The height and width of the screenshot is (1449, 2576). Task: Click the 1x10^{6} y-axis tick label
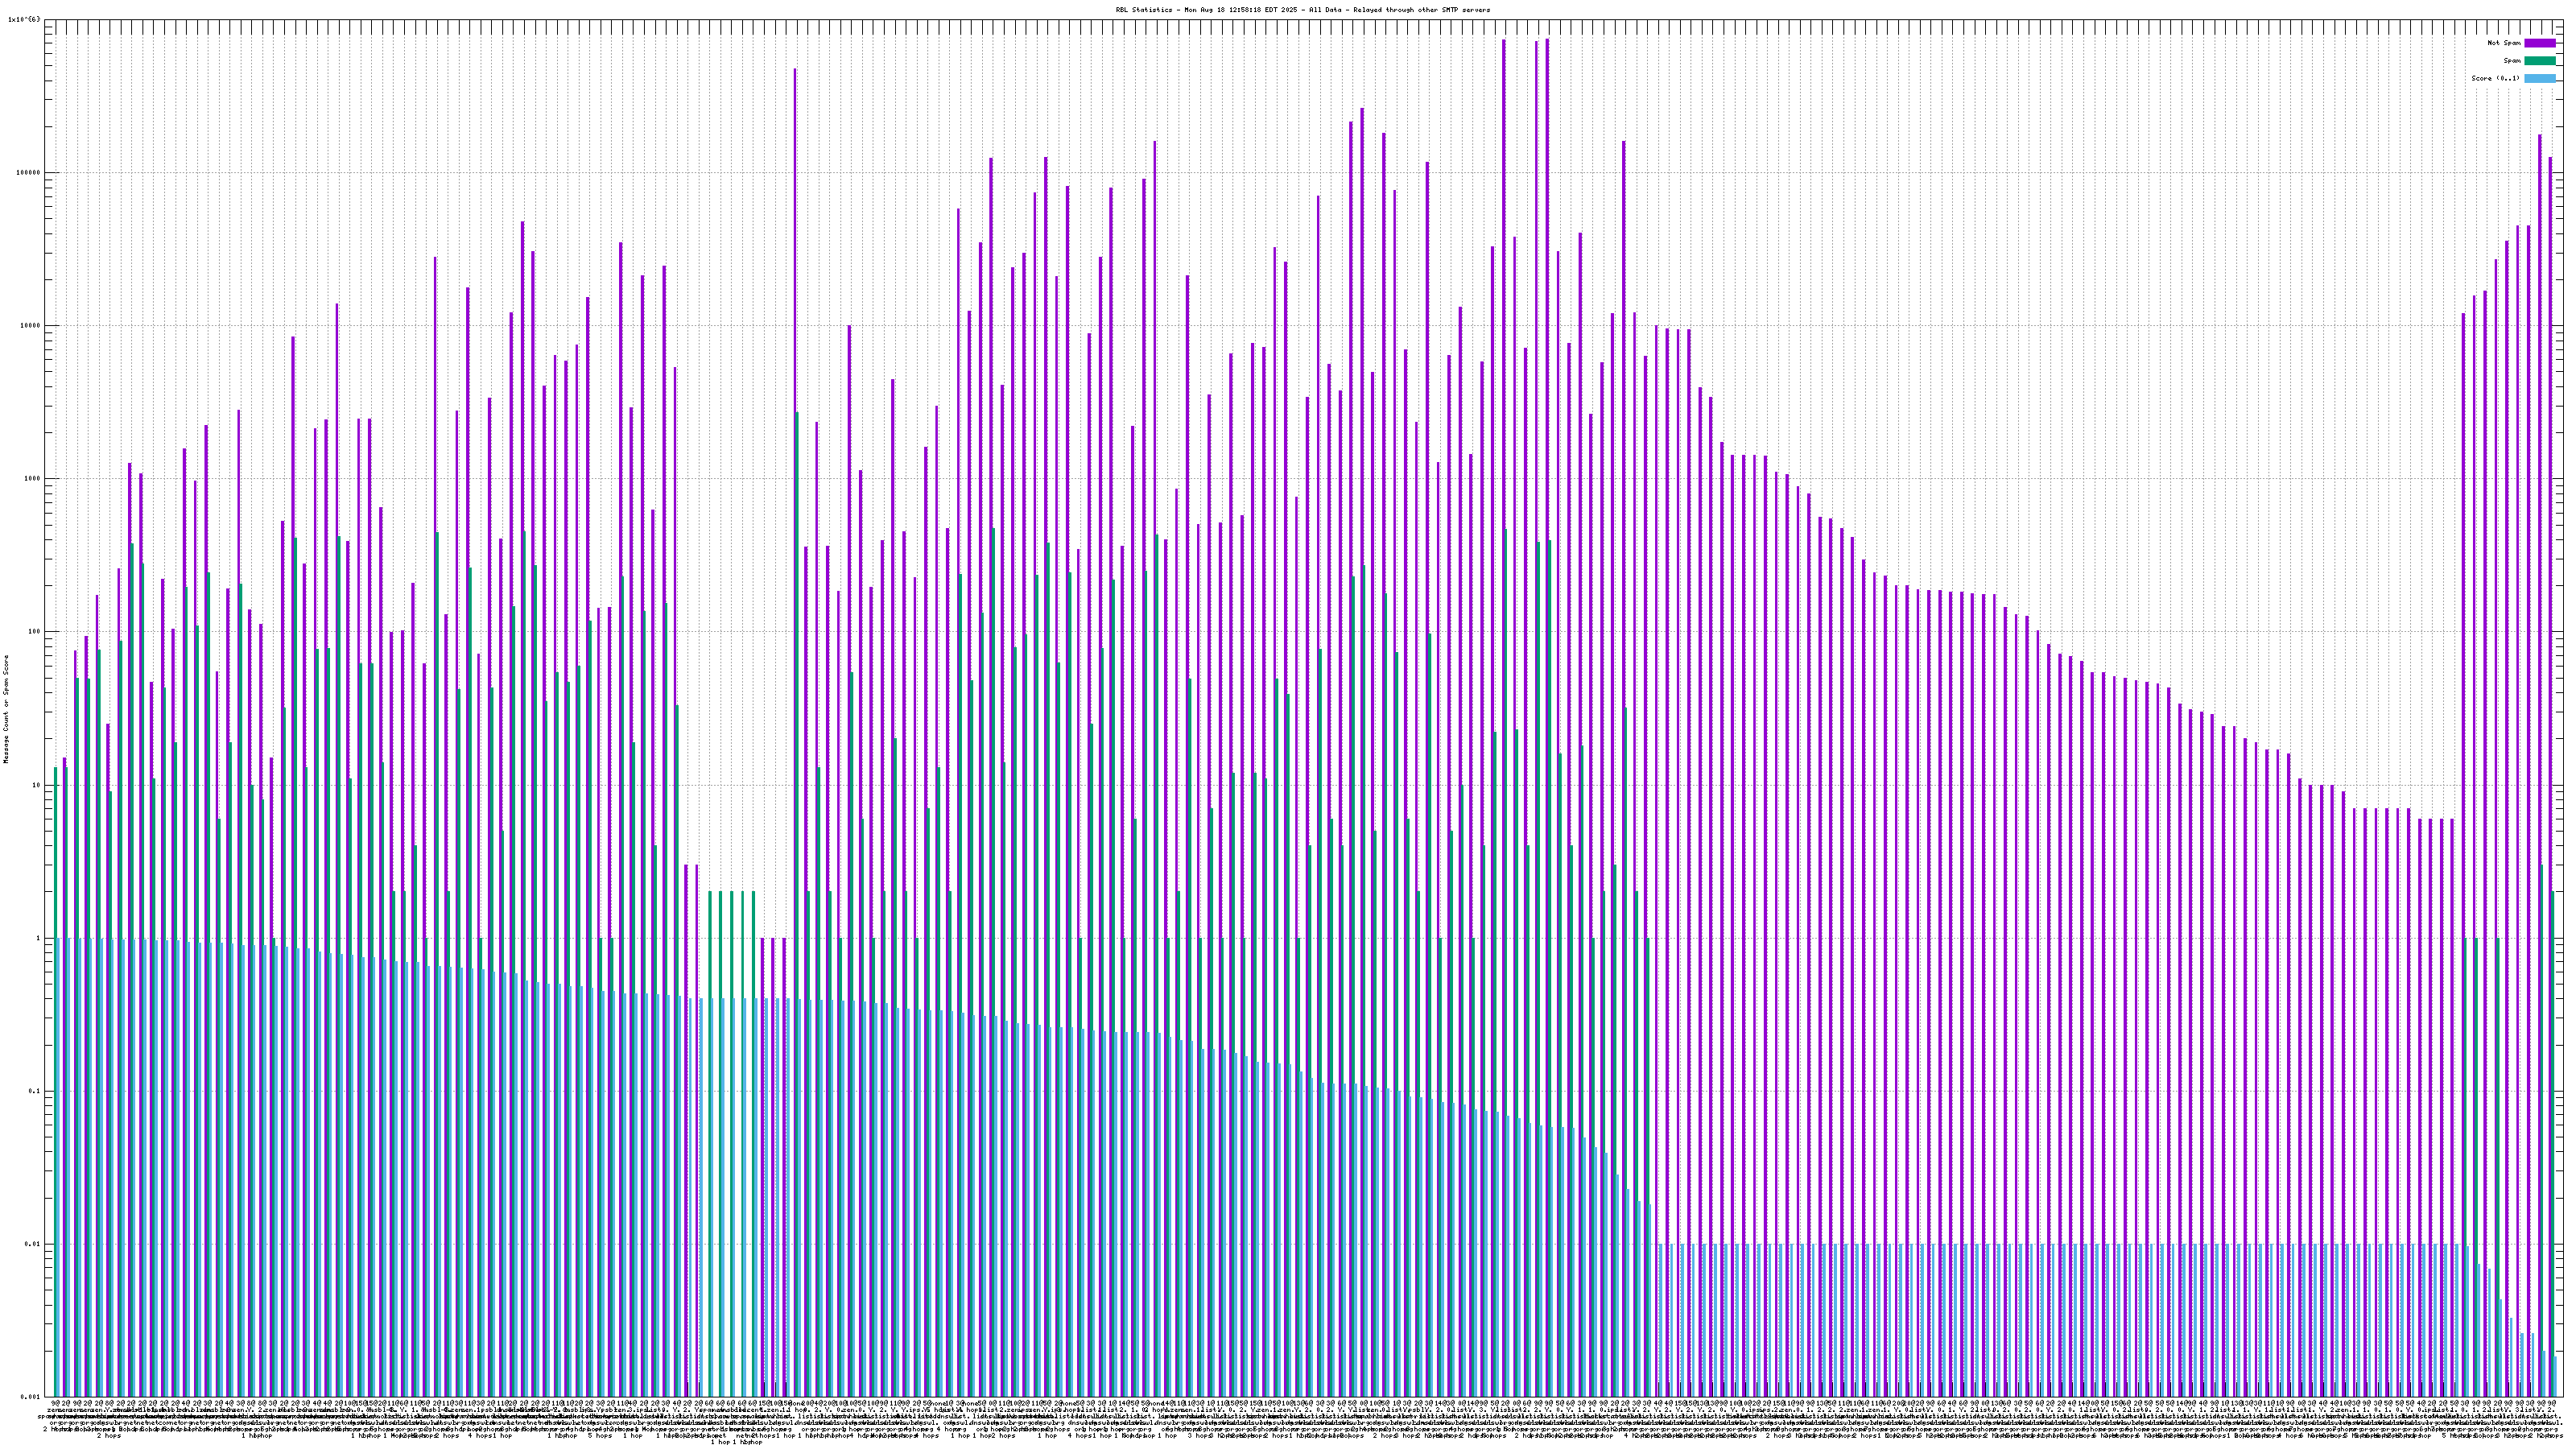pos(23,19)
